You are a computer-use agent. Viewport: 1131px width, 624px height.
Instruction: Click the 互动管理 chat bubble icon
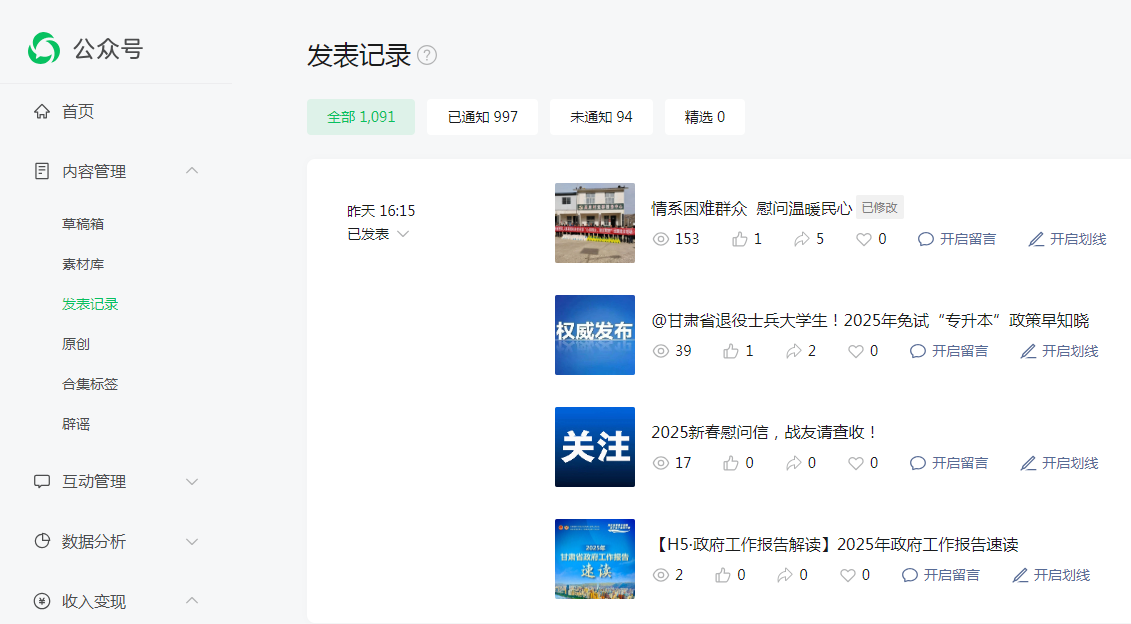pos(42,481)
